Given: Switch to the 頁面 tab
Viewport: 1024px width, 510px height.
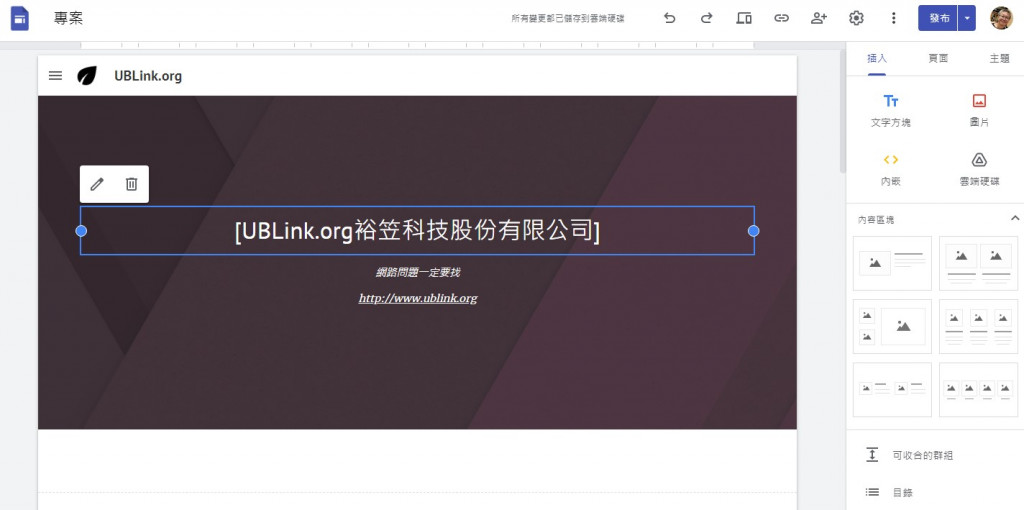Looking at the screenshot, I should [x=938, y=59].
